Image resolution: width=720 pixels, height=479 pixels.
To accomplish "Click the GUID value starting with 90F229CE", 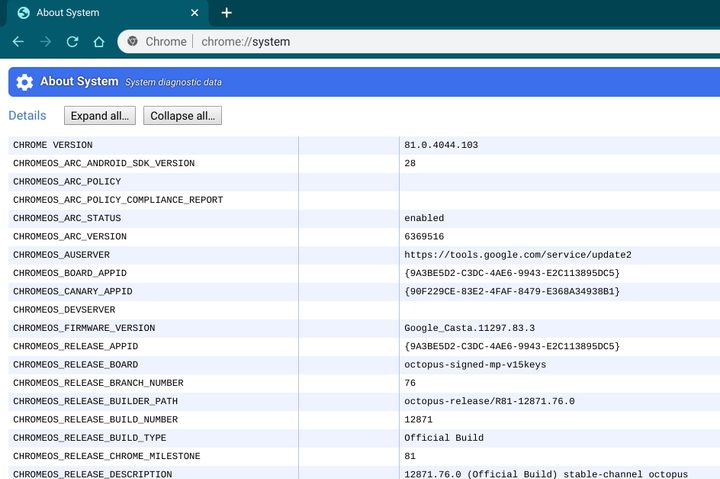I will [512, 292].
